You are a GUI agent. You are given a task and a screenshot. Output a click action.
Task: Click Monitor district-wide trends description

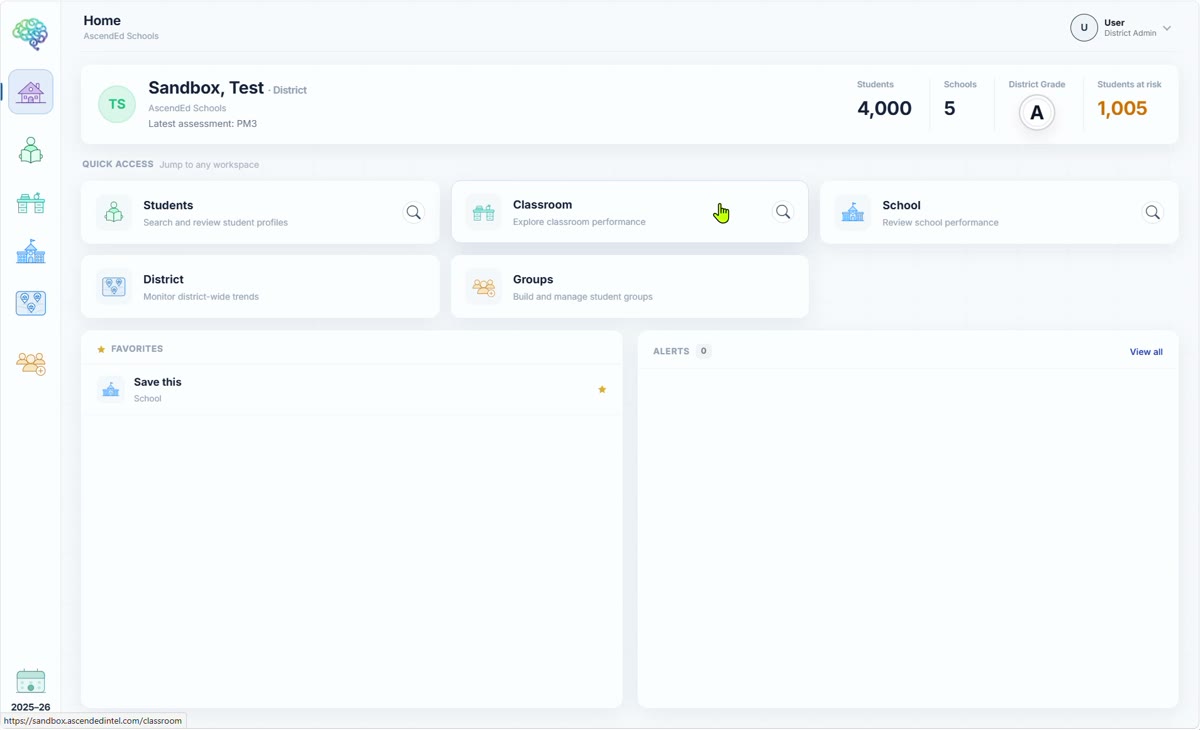(x=201, y=297)
